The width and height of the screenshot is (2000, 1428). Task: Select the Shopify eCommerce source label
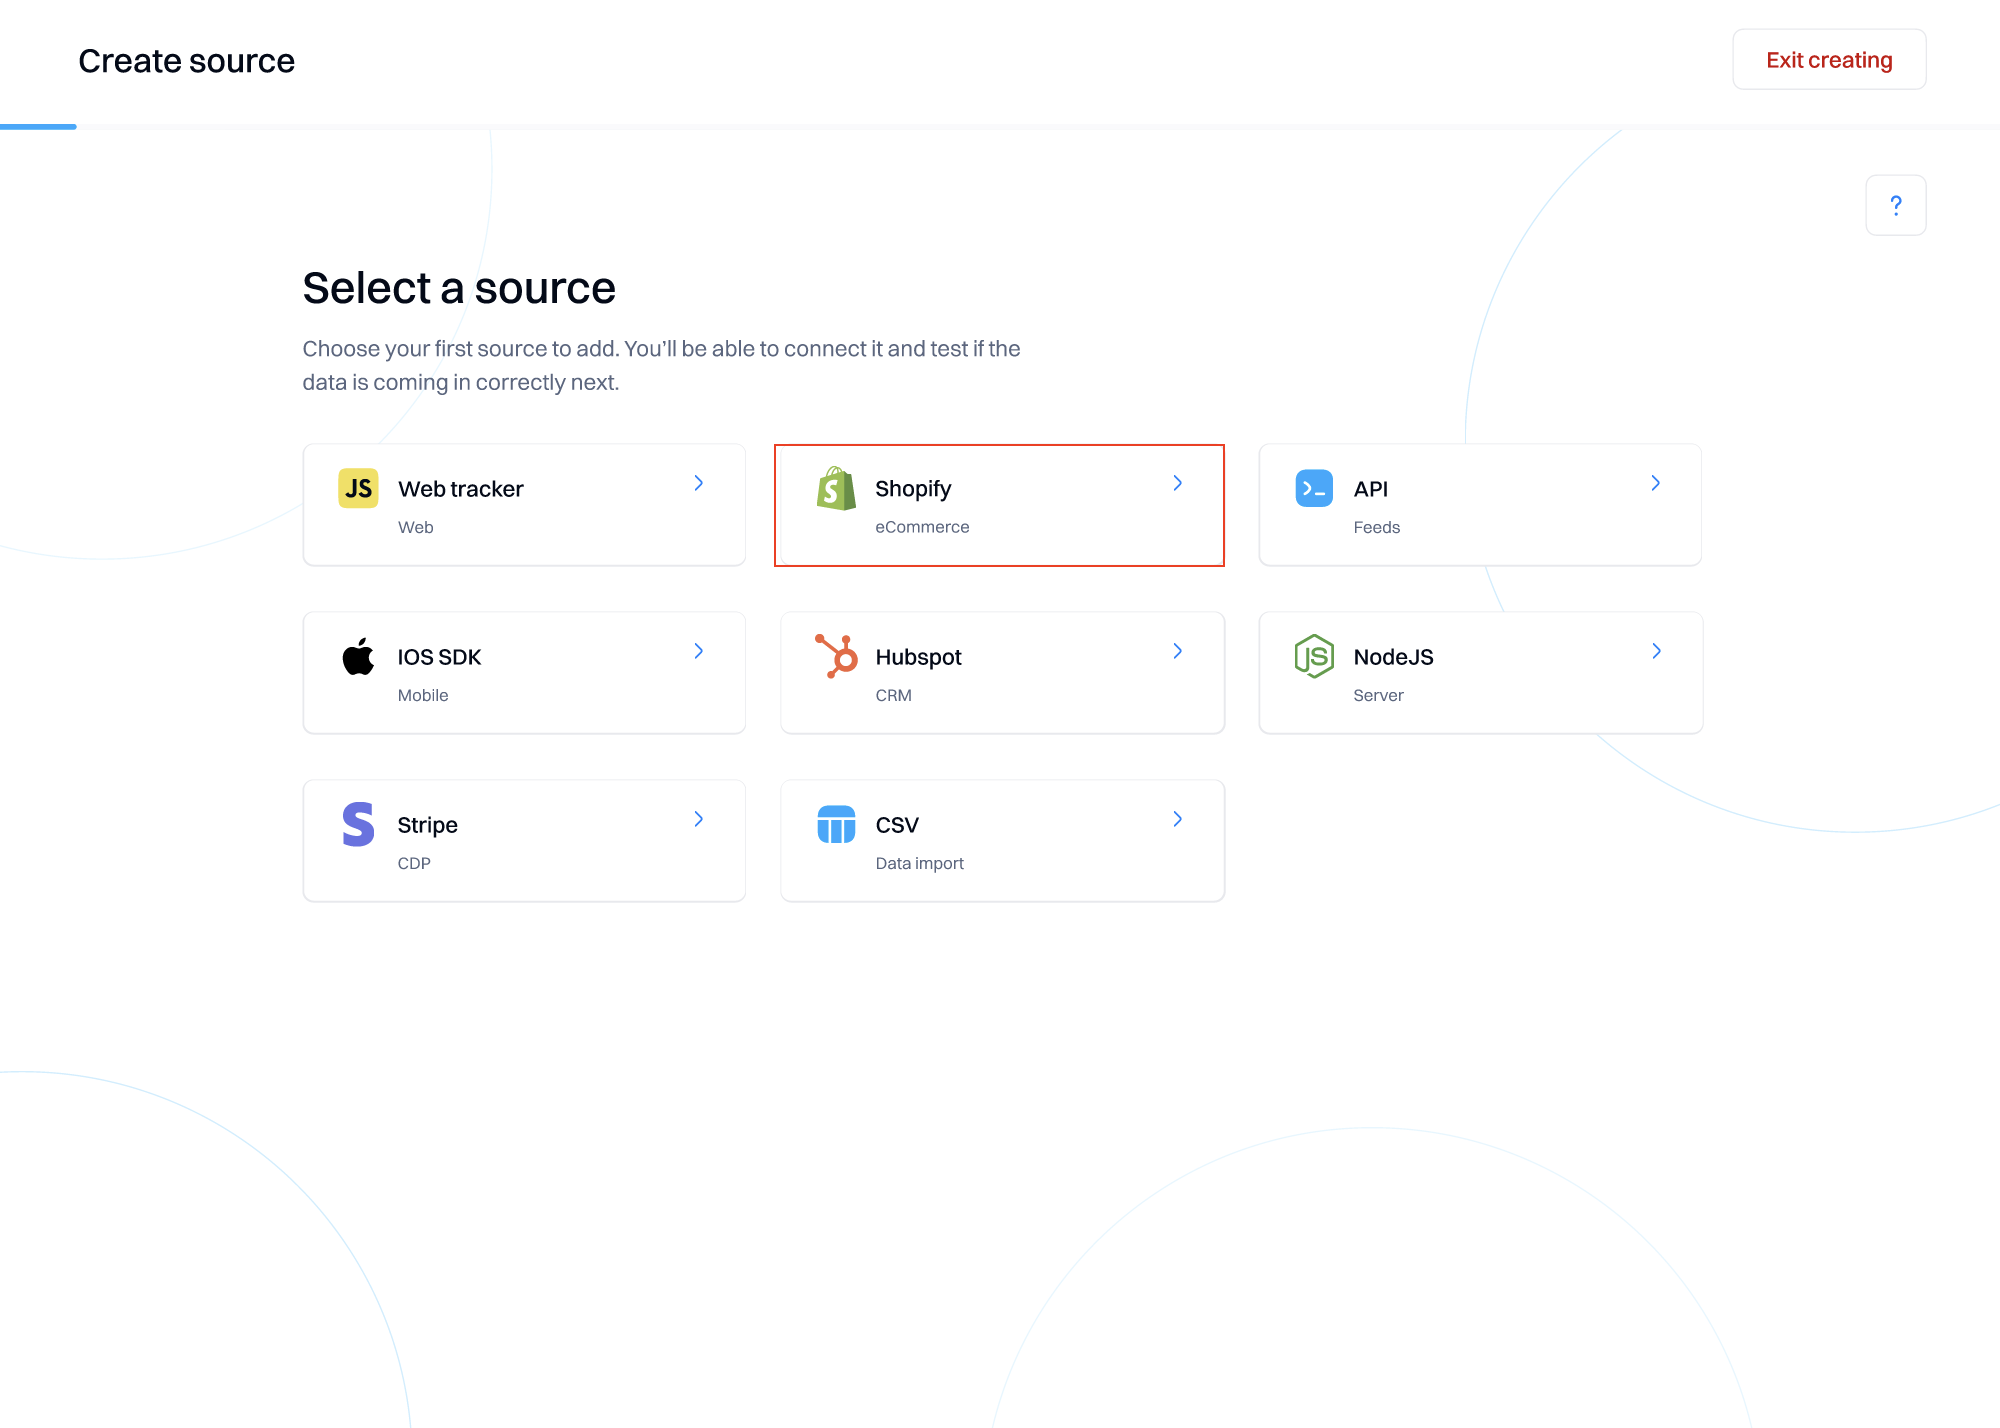coord(913,489)
